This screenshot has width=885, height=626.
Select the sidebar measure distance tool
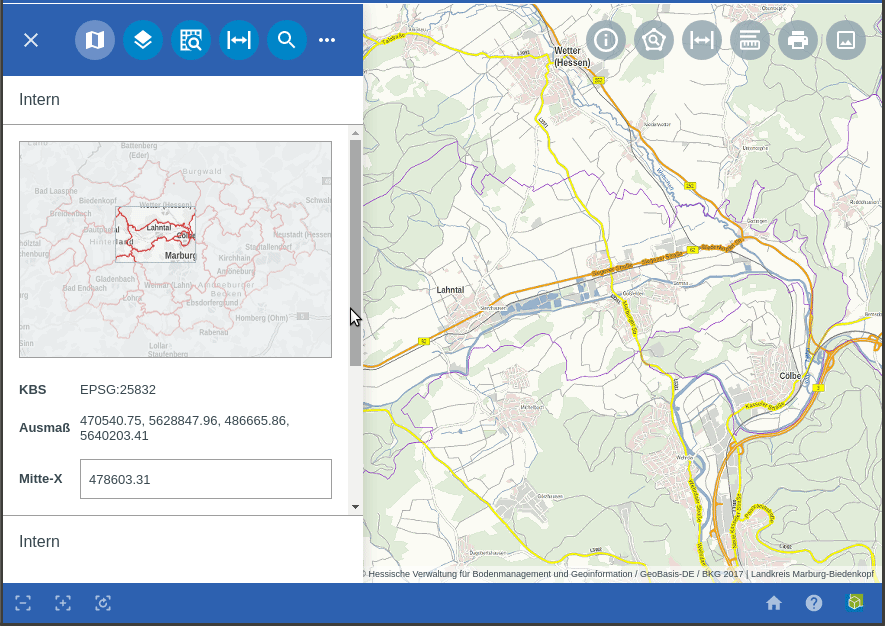(239, 40)
